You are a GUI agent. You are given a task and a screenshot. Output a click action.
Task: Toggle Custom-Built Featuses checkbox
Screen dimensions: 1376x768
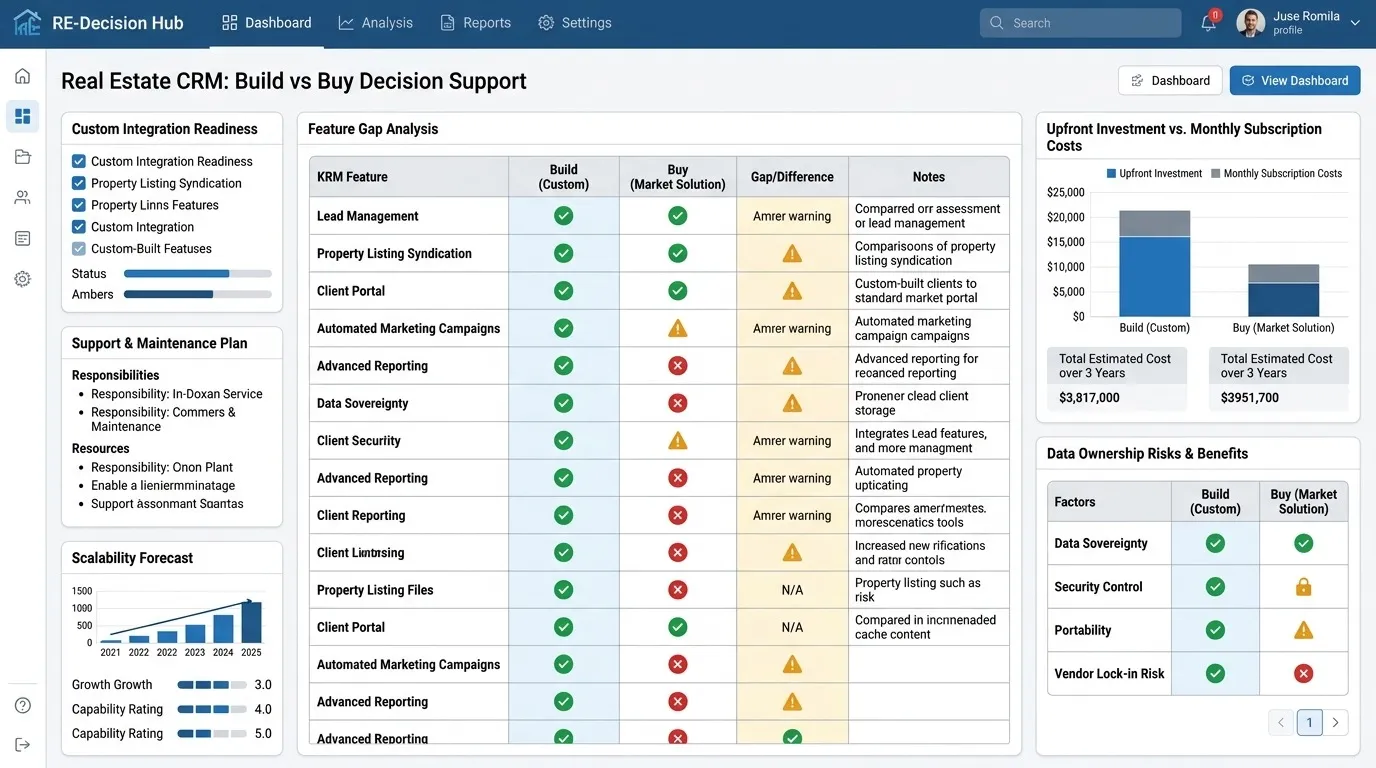click(79, 249)
